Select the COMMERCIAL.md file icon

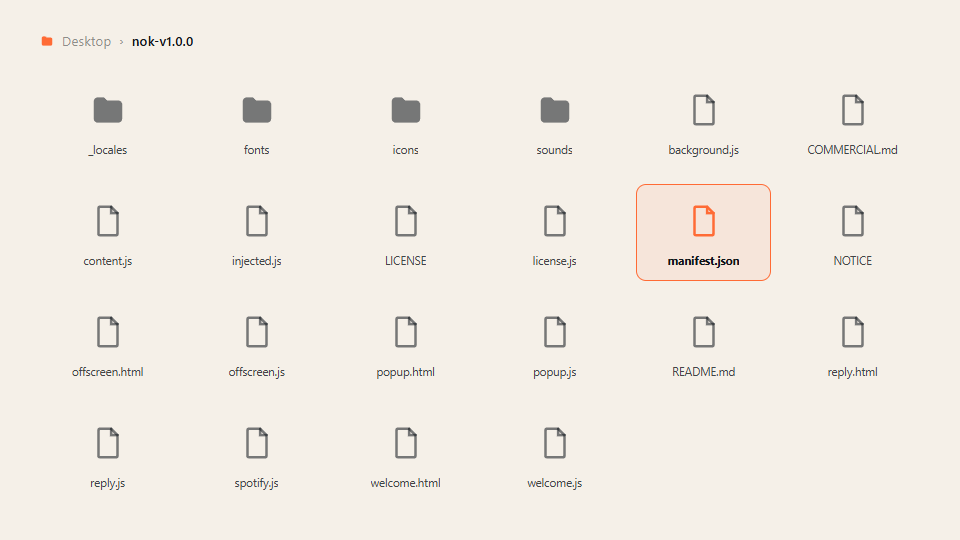853,110
